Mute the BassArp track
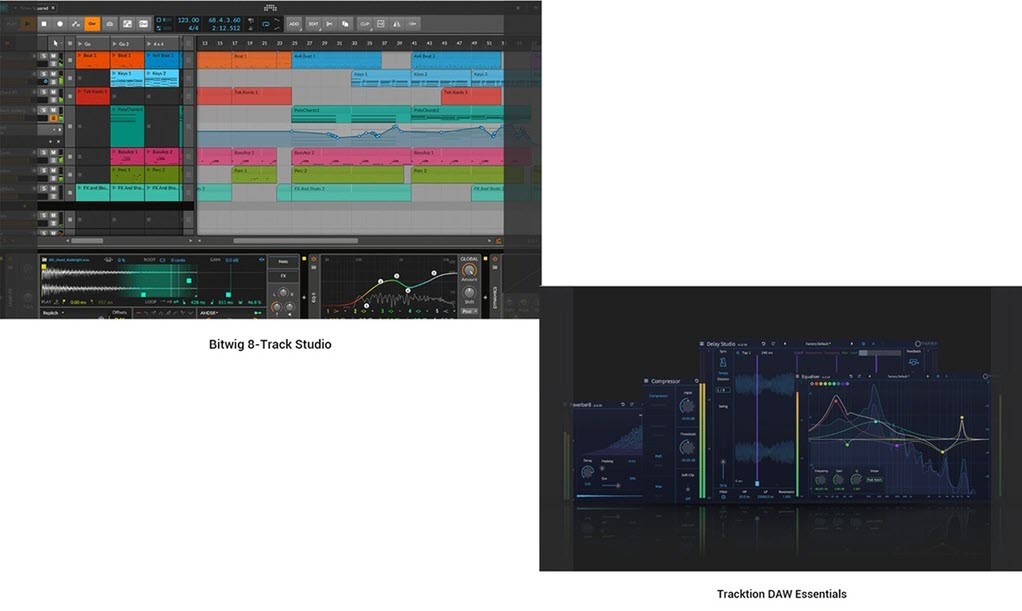Viewport: 1022px width, 611px height. click(53, 153)
